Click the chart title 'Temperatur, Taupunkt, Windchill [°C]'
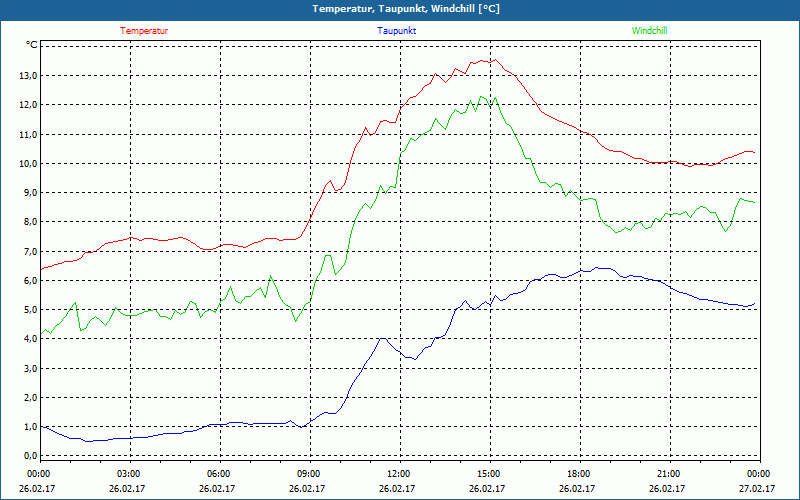Screen dimensions: 800x500 [406, 9]
